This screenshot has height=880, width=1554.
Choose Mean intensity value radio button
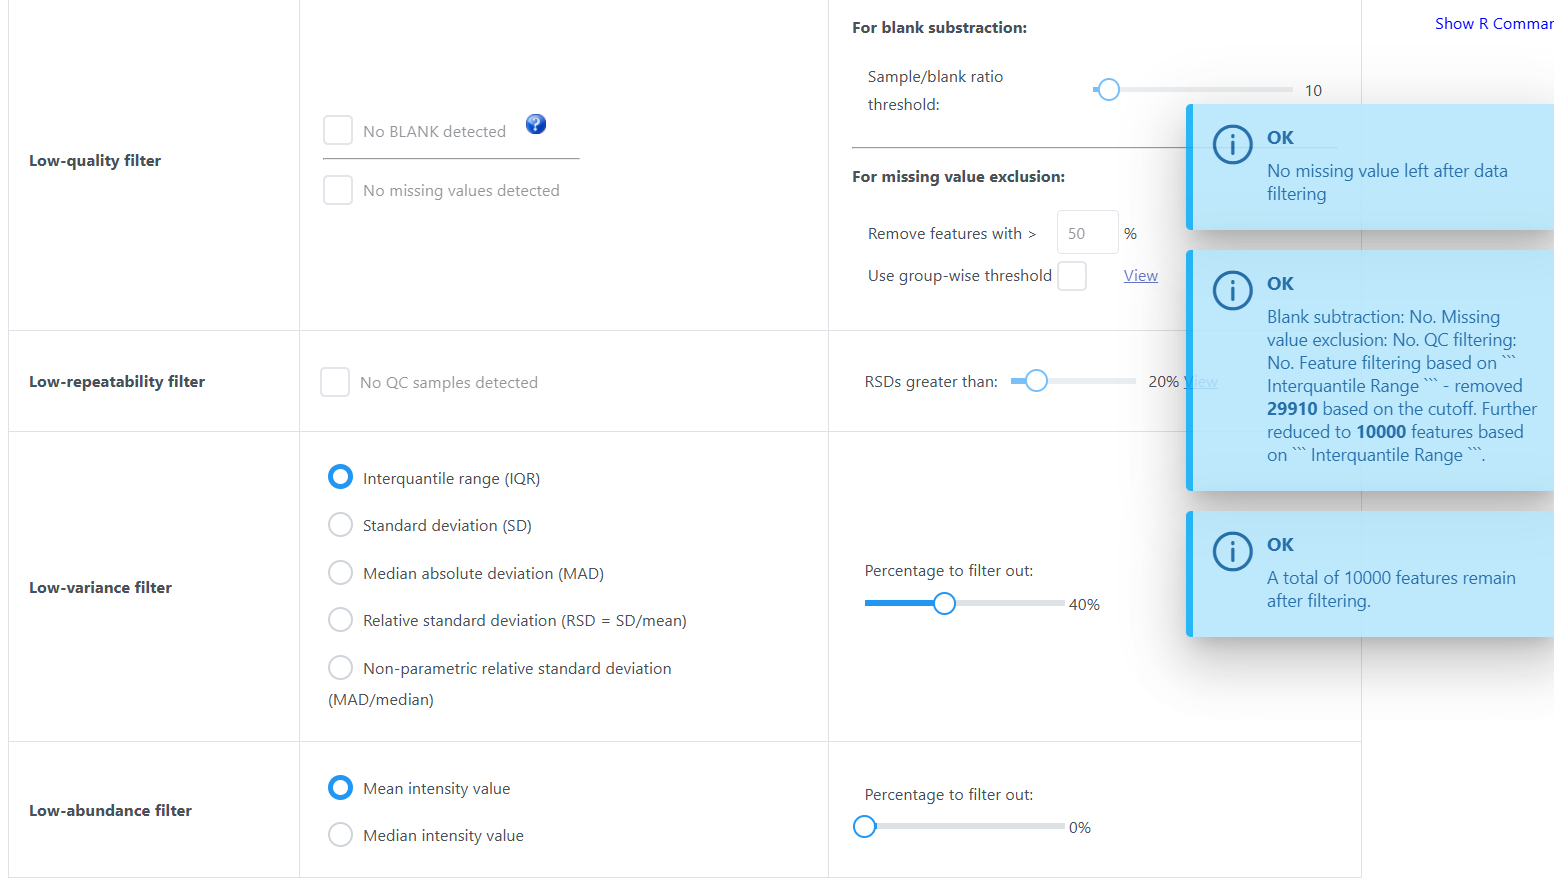coord(340,788)
